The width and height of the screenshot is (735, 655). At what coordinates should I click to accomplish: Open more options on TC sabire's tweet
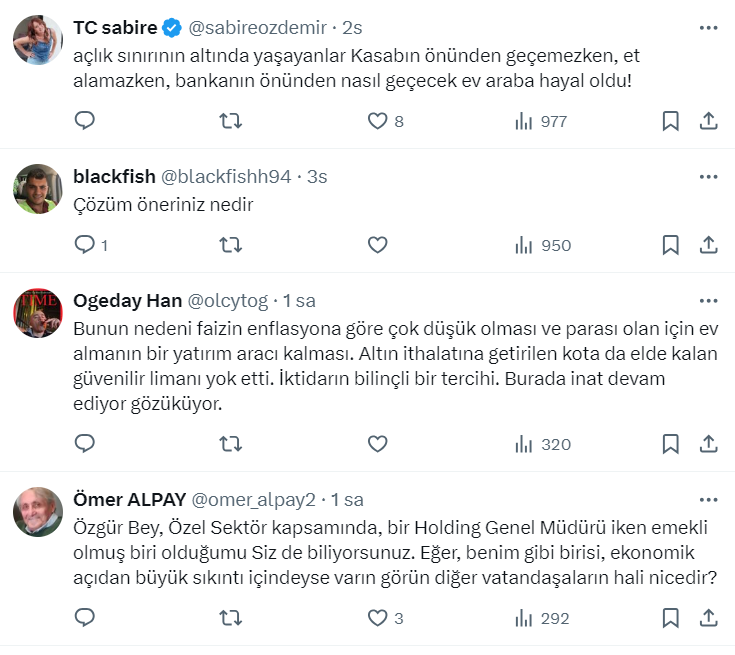pos(708,27)
